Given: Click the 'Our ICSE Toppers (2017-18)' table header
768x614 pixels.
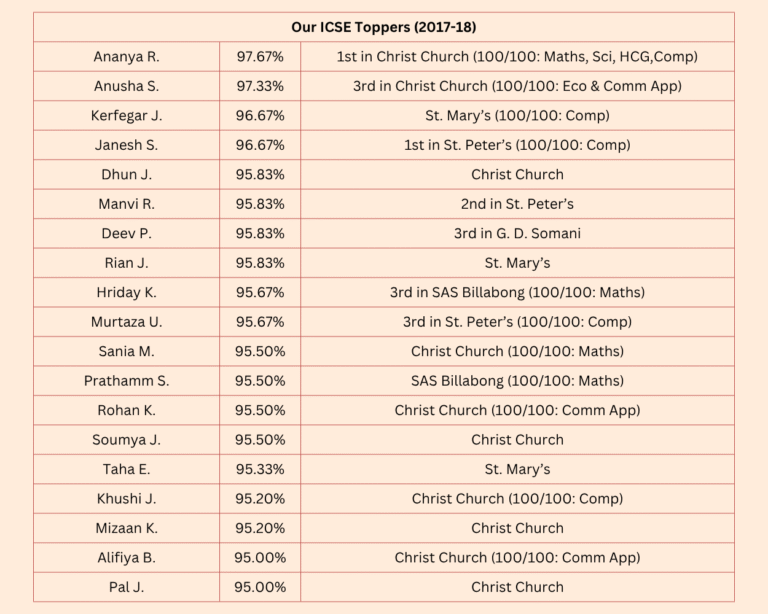Looking at the screenshot, I should [384, 27].
